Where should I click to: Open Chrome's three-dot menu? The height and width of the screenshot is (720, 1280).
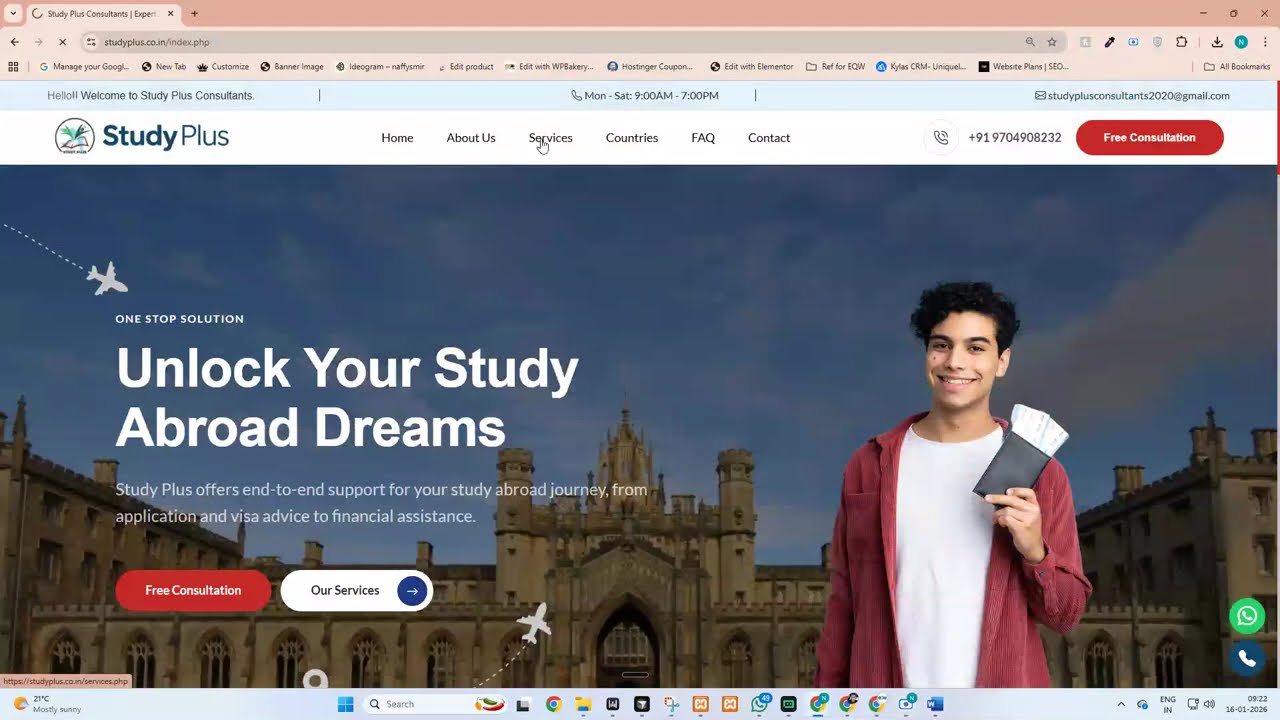click(x=1265, y=42)
